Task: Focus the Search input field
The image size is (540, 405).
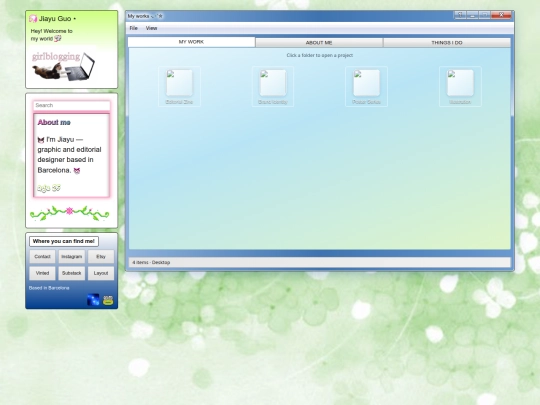Action: 72,105
